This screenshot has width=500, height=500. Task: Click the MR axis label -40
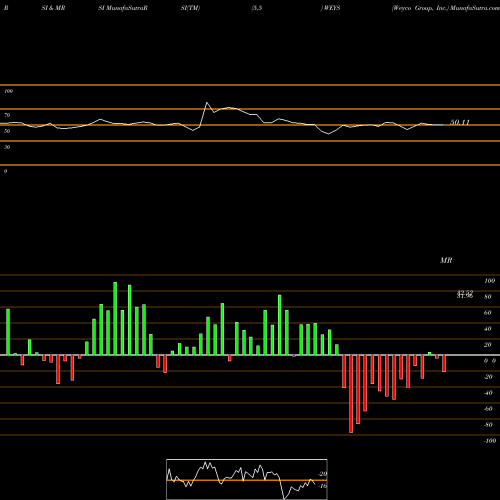(488, 393)
